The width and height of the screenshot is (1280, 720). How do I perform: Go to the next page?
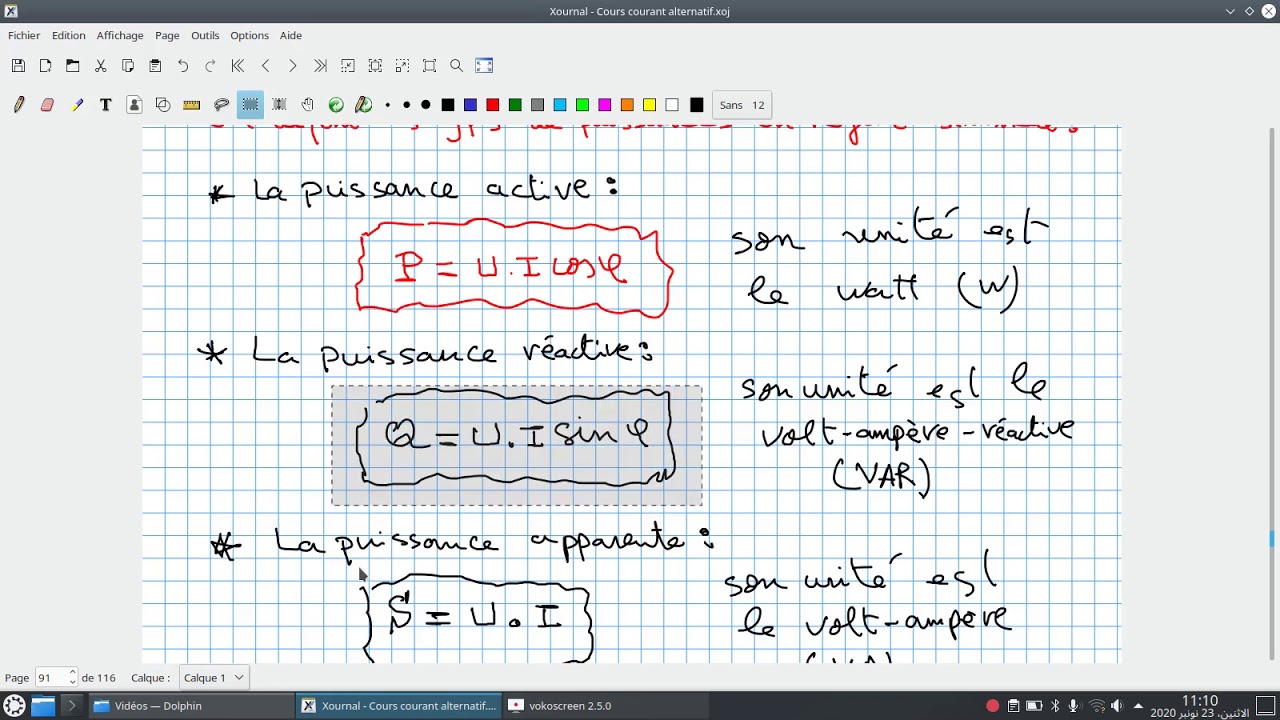[x=292, y=66]
